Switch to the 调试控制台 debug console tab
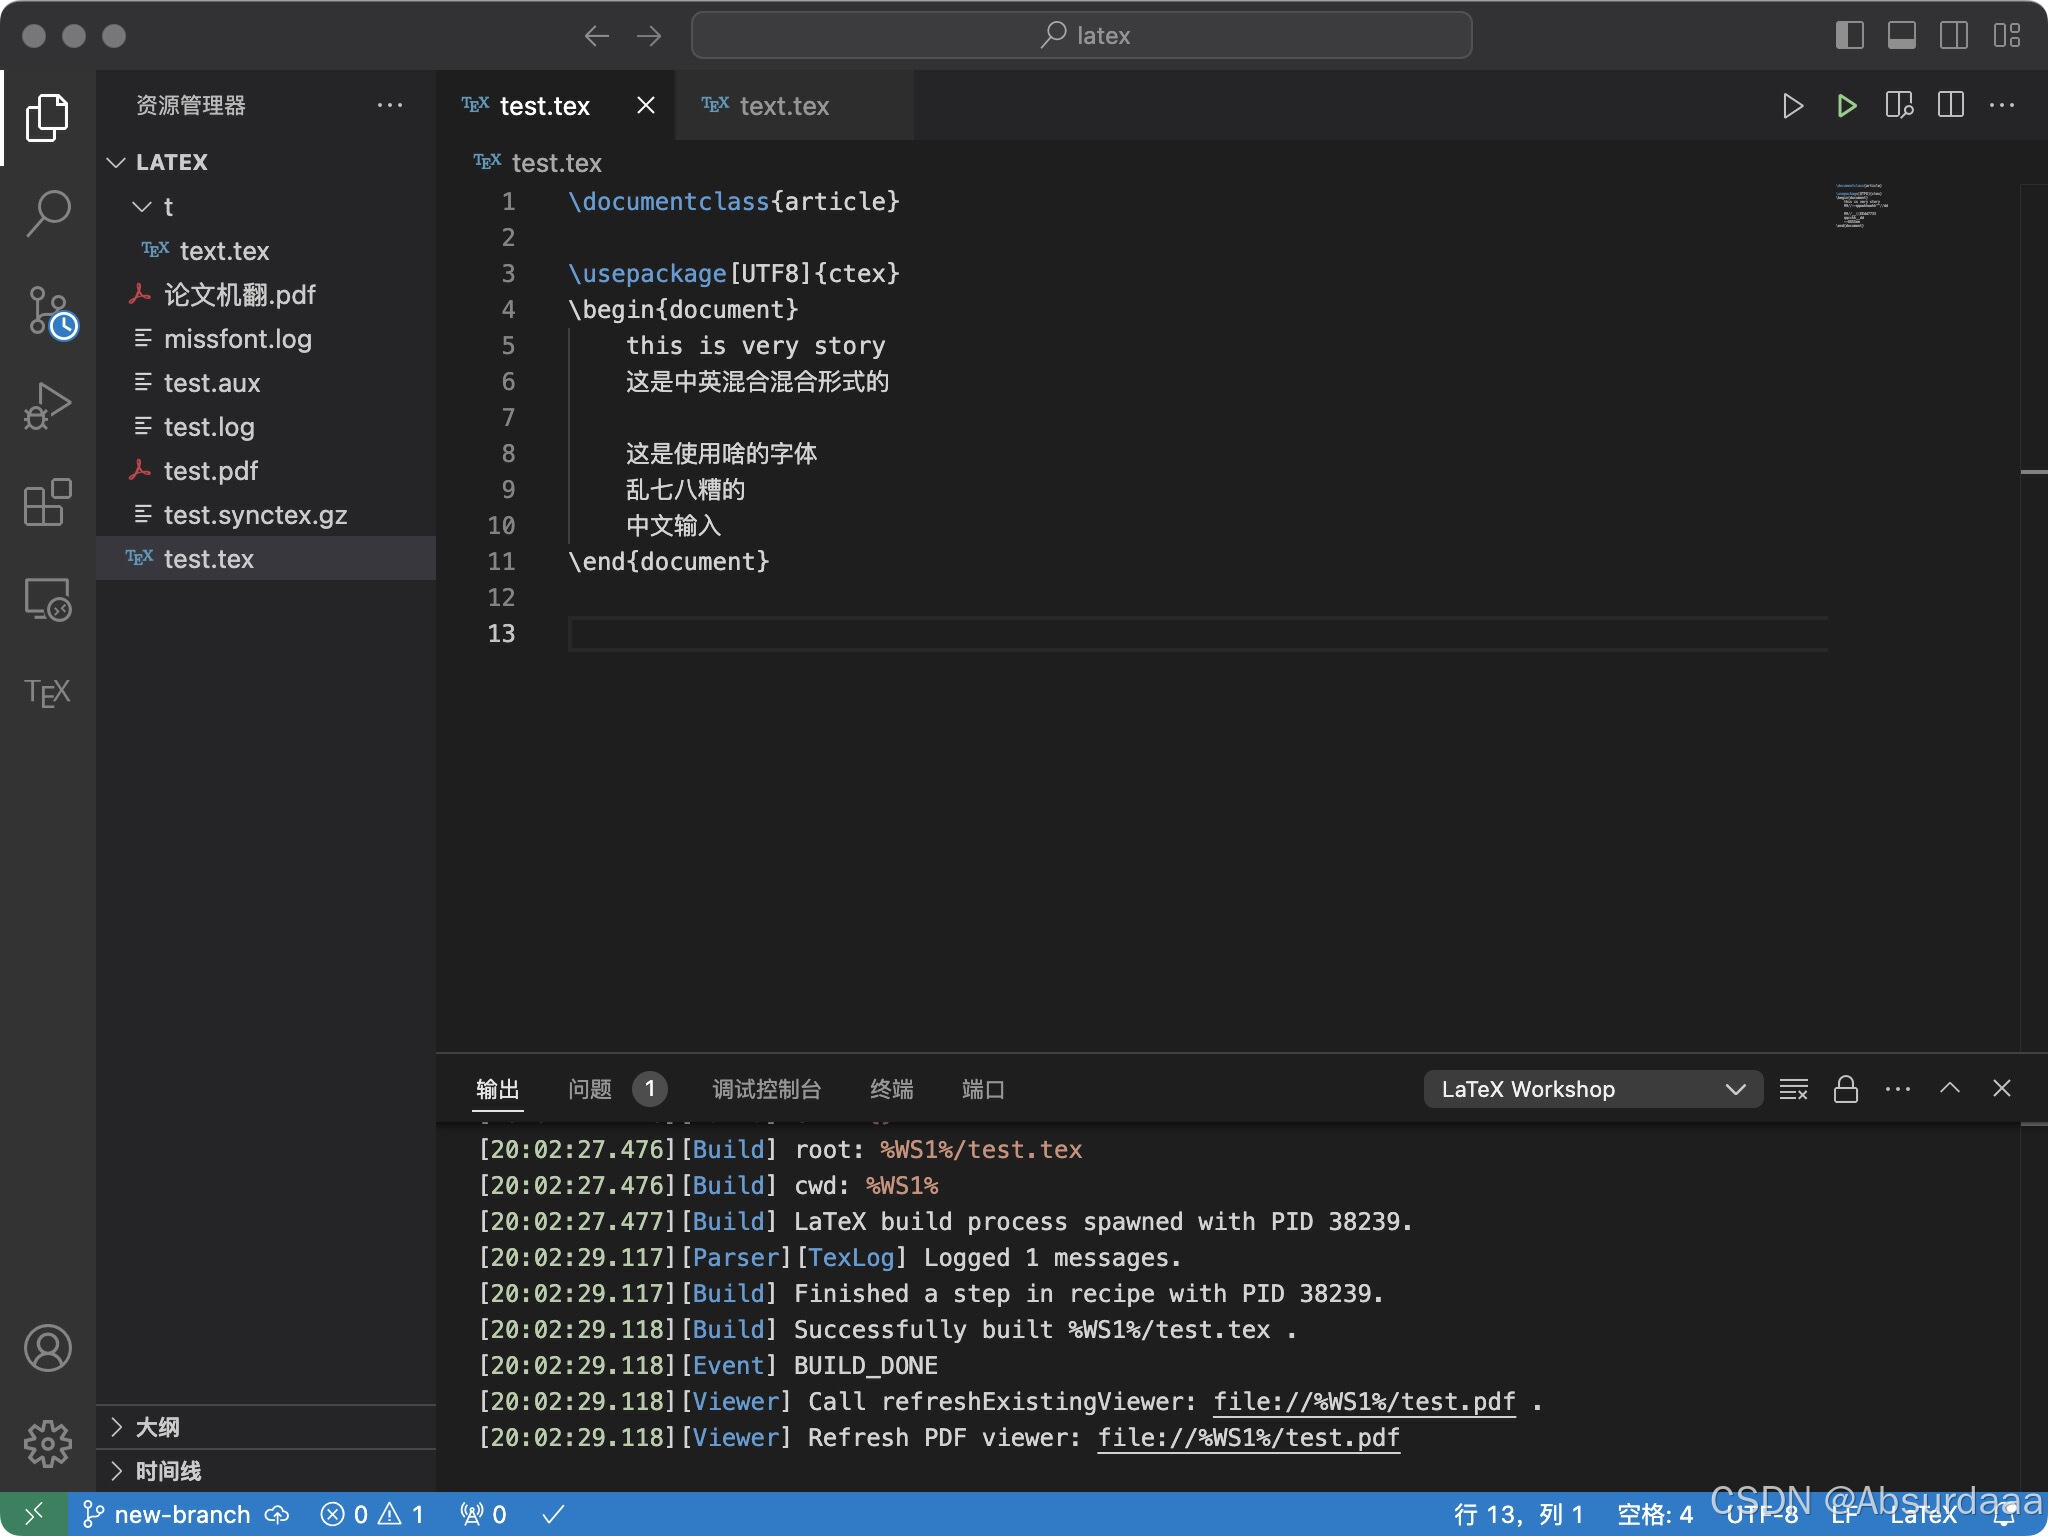The width and height of the screenshot is (2048, 1536). point(767,1089)
